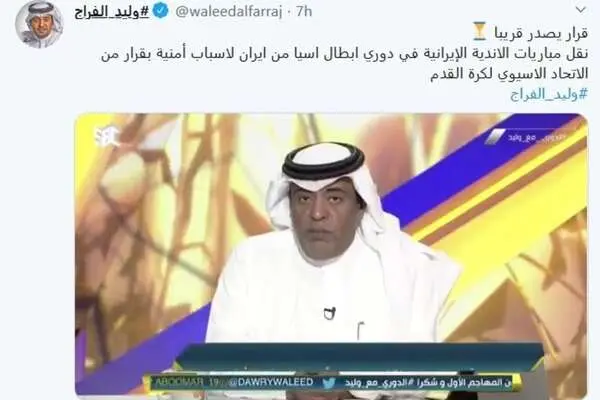Click the Twitter bird icon in ticker
Viewport: 600px width, 400px height.
[328, 382]
